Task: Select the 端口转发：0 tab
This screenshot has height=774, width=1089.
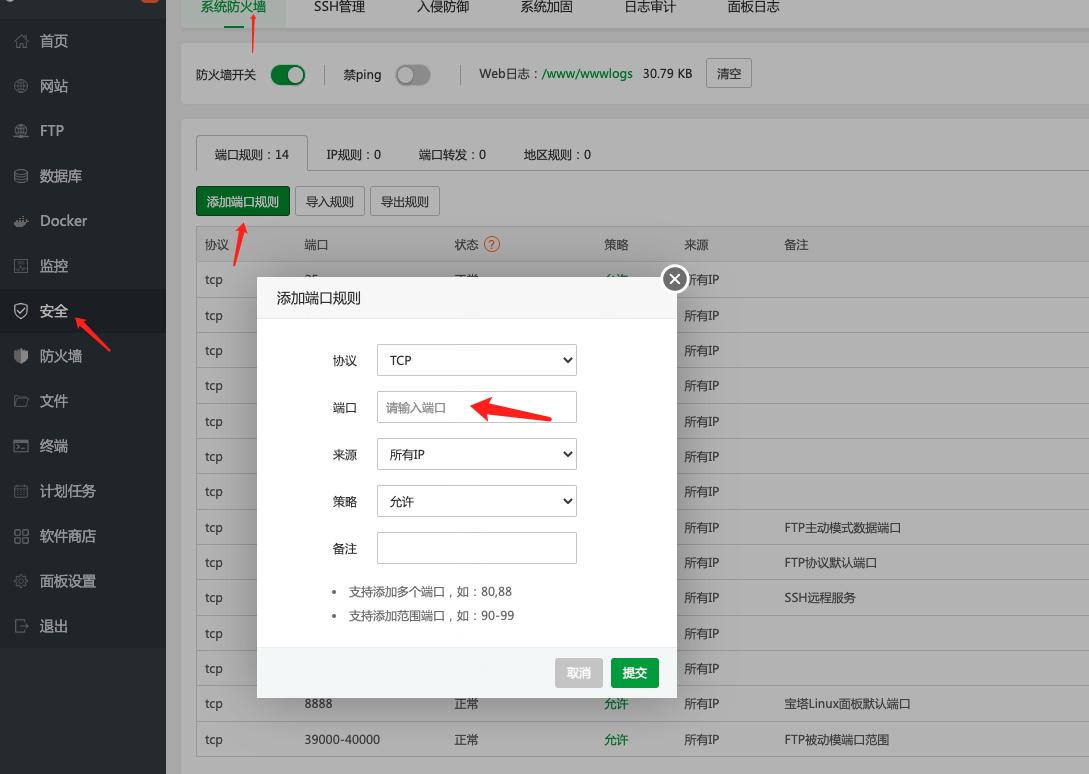Action: [452, 154]
